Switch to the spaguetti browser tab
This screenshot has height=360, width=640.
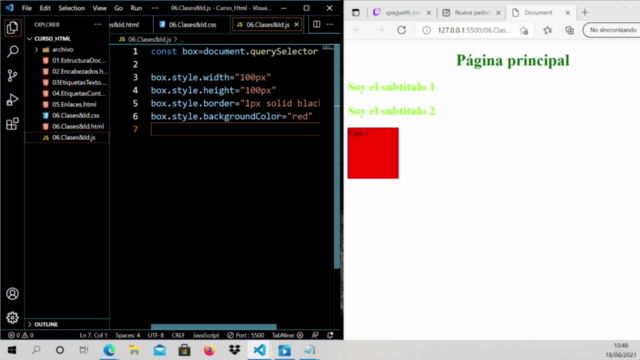point(402,13)
